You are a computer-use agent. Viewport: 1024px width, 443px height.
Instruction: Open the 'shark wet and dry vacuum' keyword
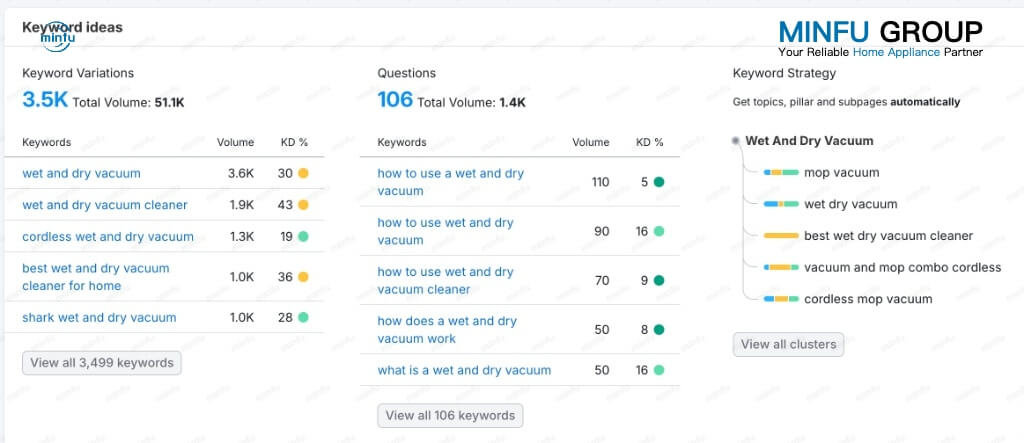pyautogui.click(x=99, y=317)
